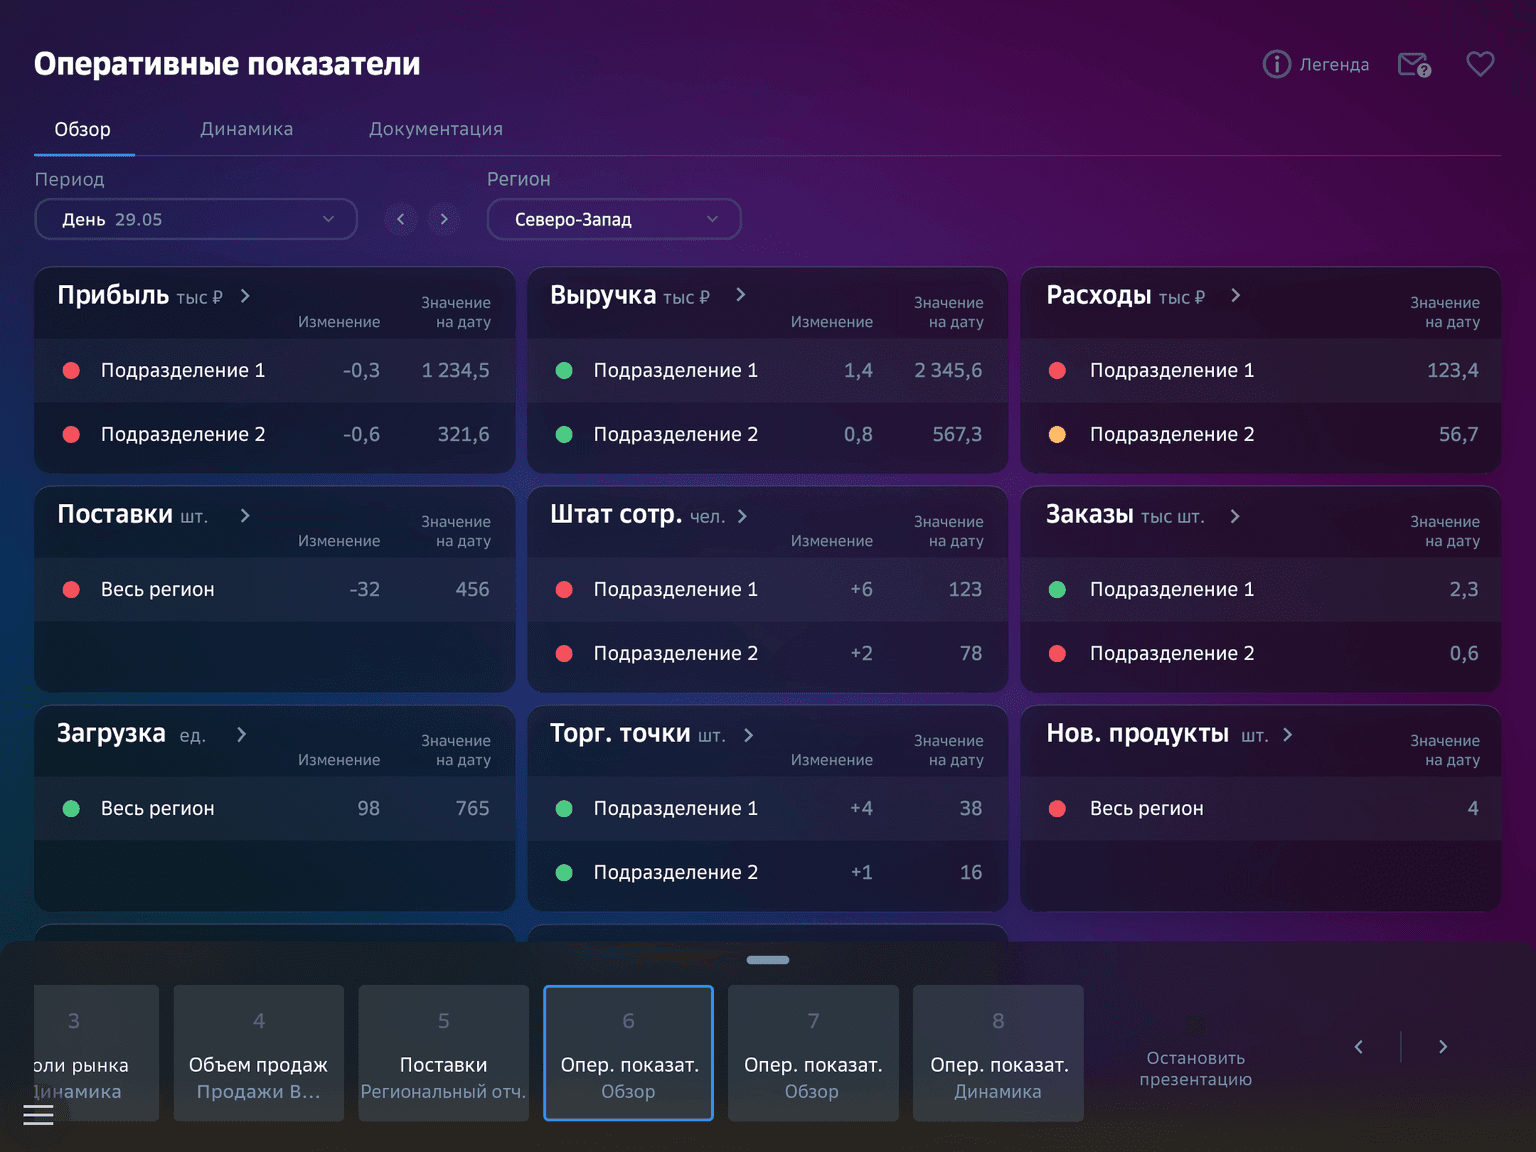Image resolution: width=1536 pixels, height=1152 pixels.
Task: Click Весь регион row in Нов. продукты
Action: click(1261, 808)
